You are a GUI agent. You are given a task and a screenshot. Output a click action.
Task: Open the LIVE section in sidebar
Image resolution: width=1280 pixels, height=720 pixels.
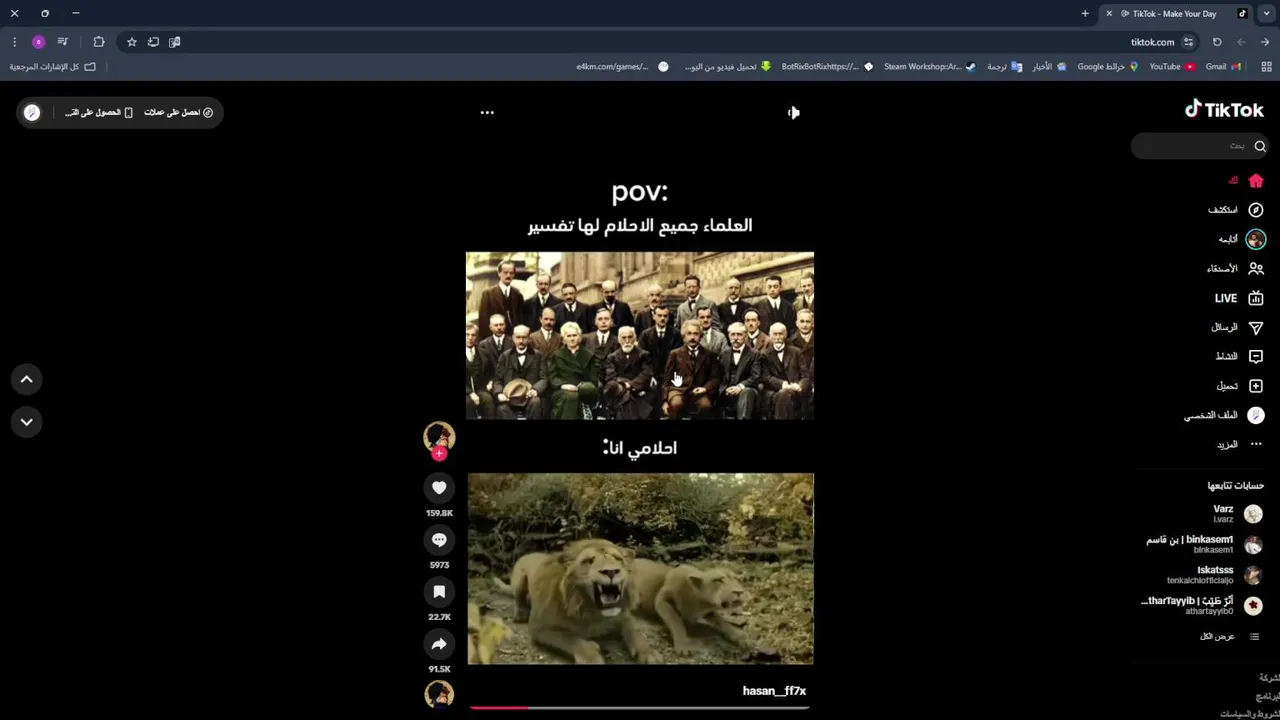click(1240, 298)
